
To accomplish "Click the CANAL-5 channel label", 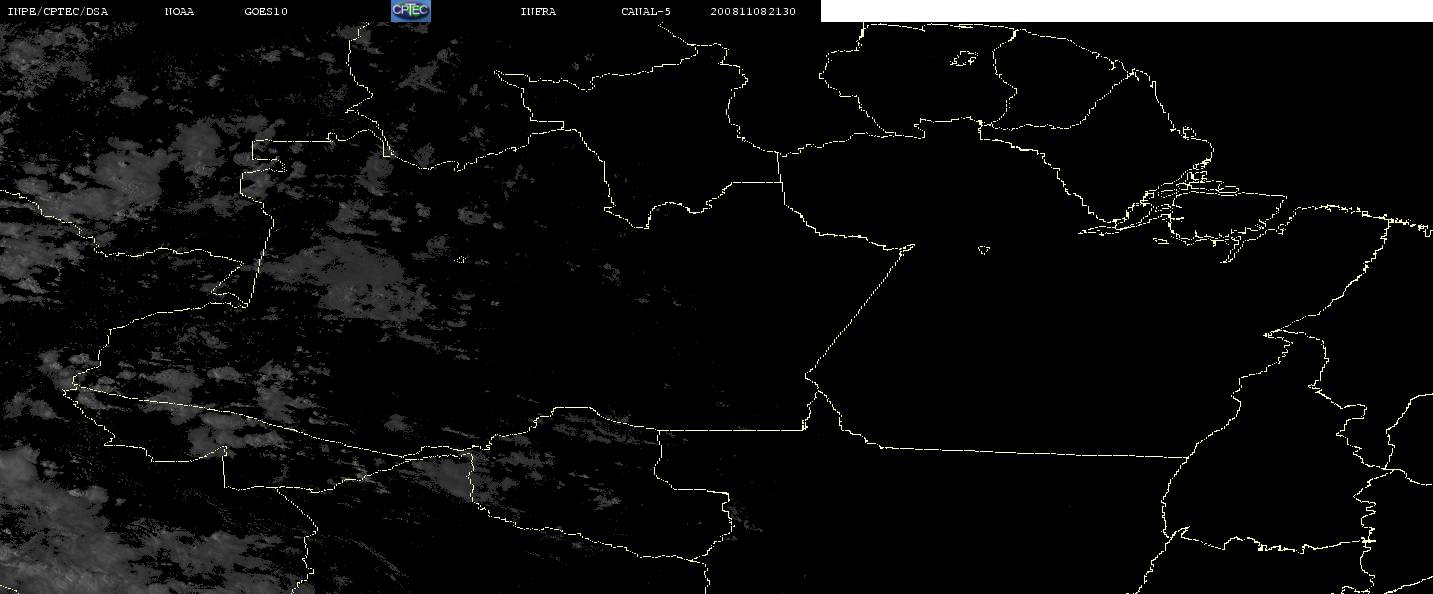I will coord(646,12).
